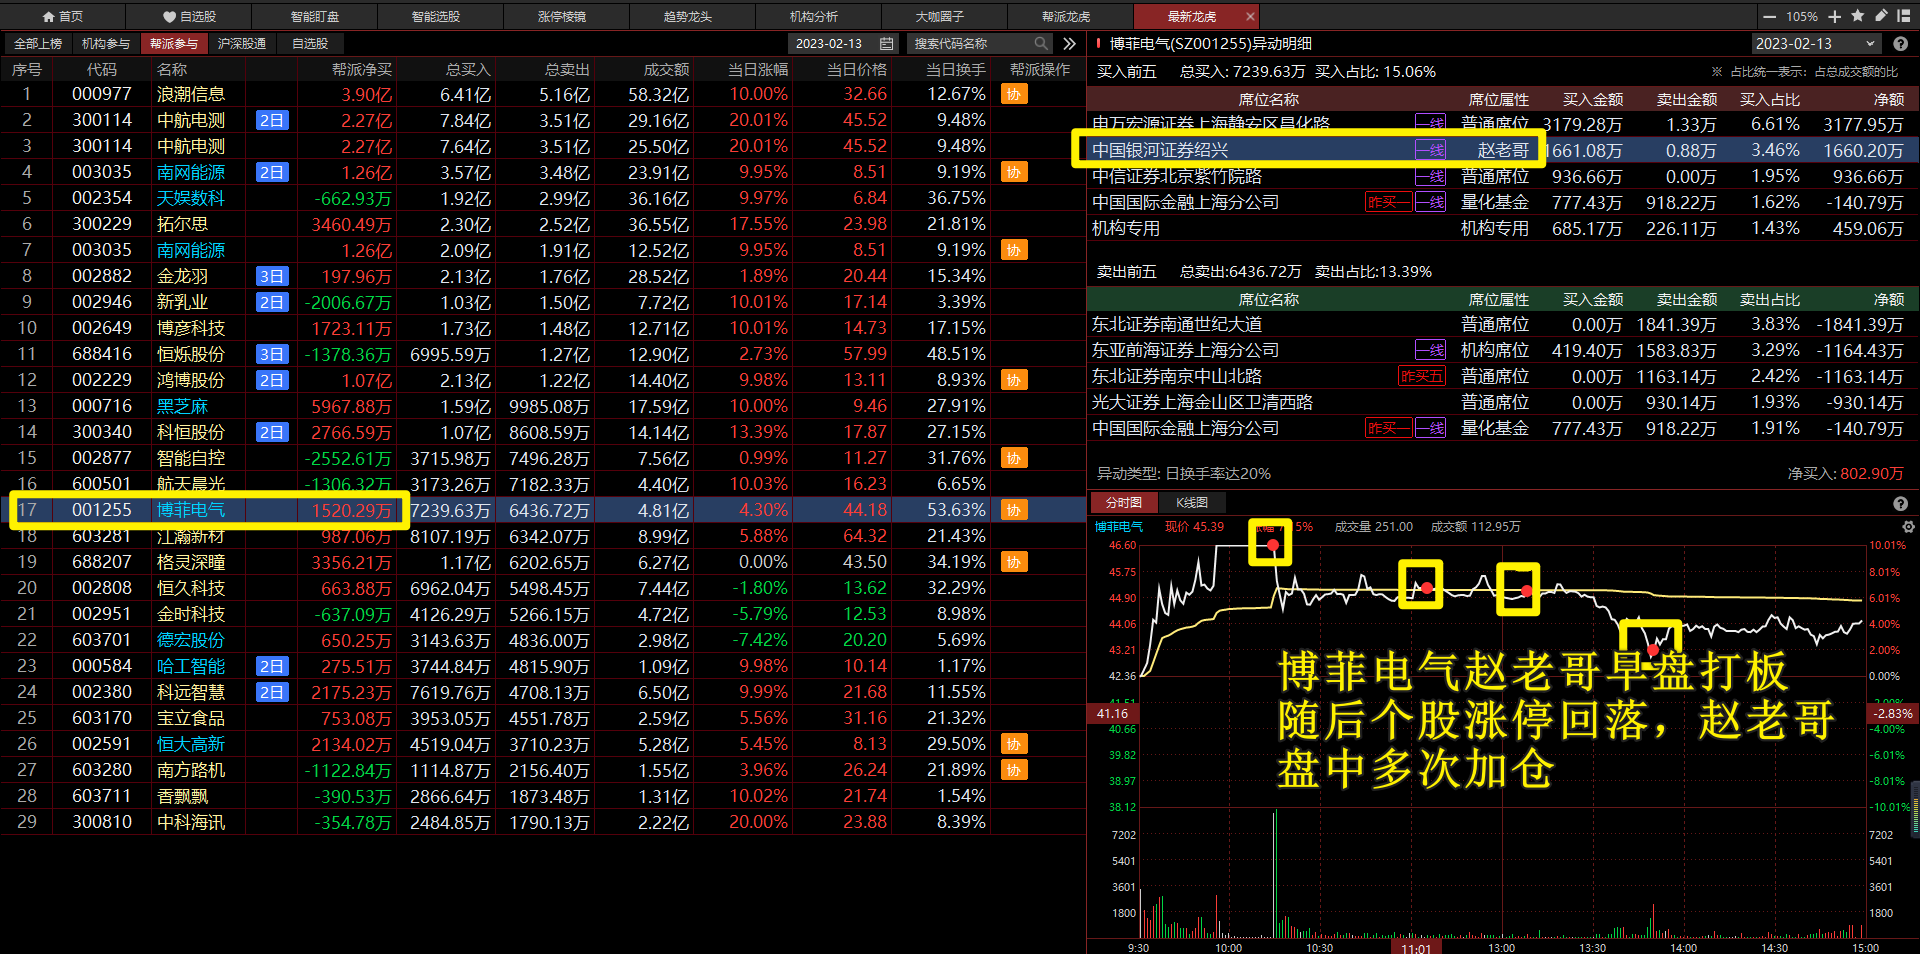1920x954 pixels.
Task: Sort by 帮派净买 column header
Action: pyautogui.click(x=362, y=70)
